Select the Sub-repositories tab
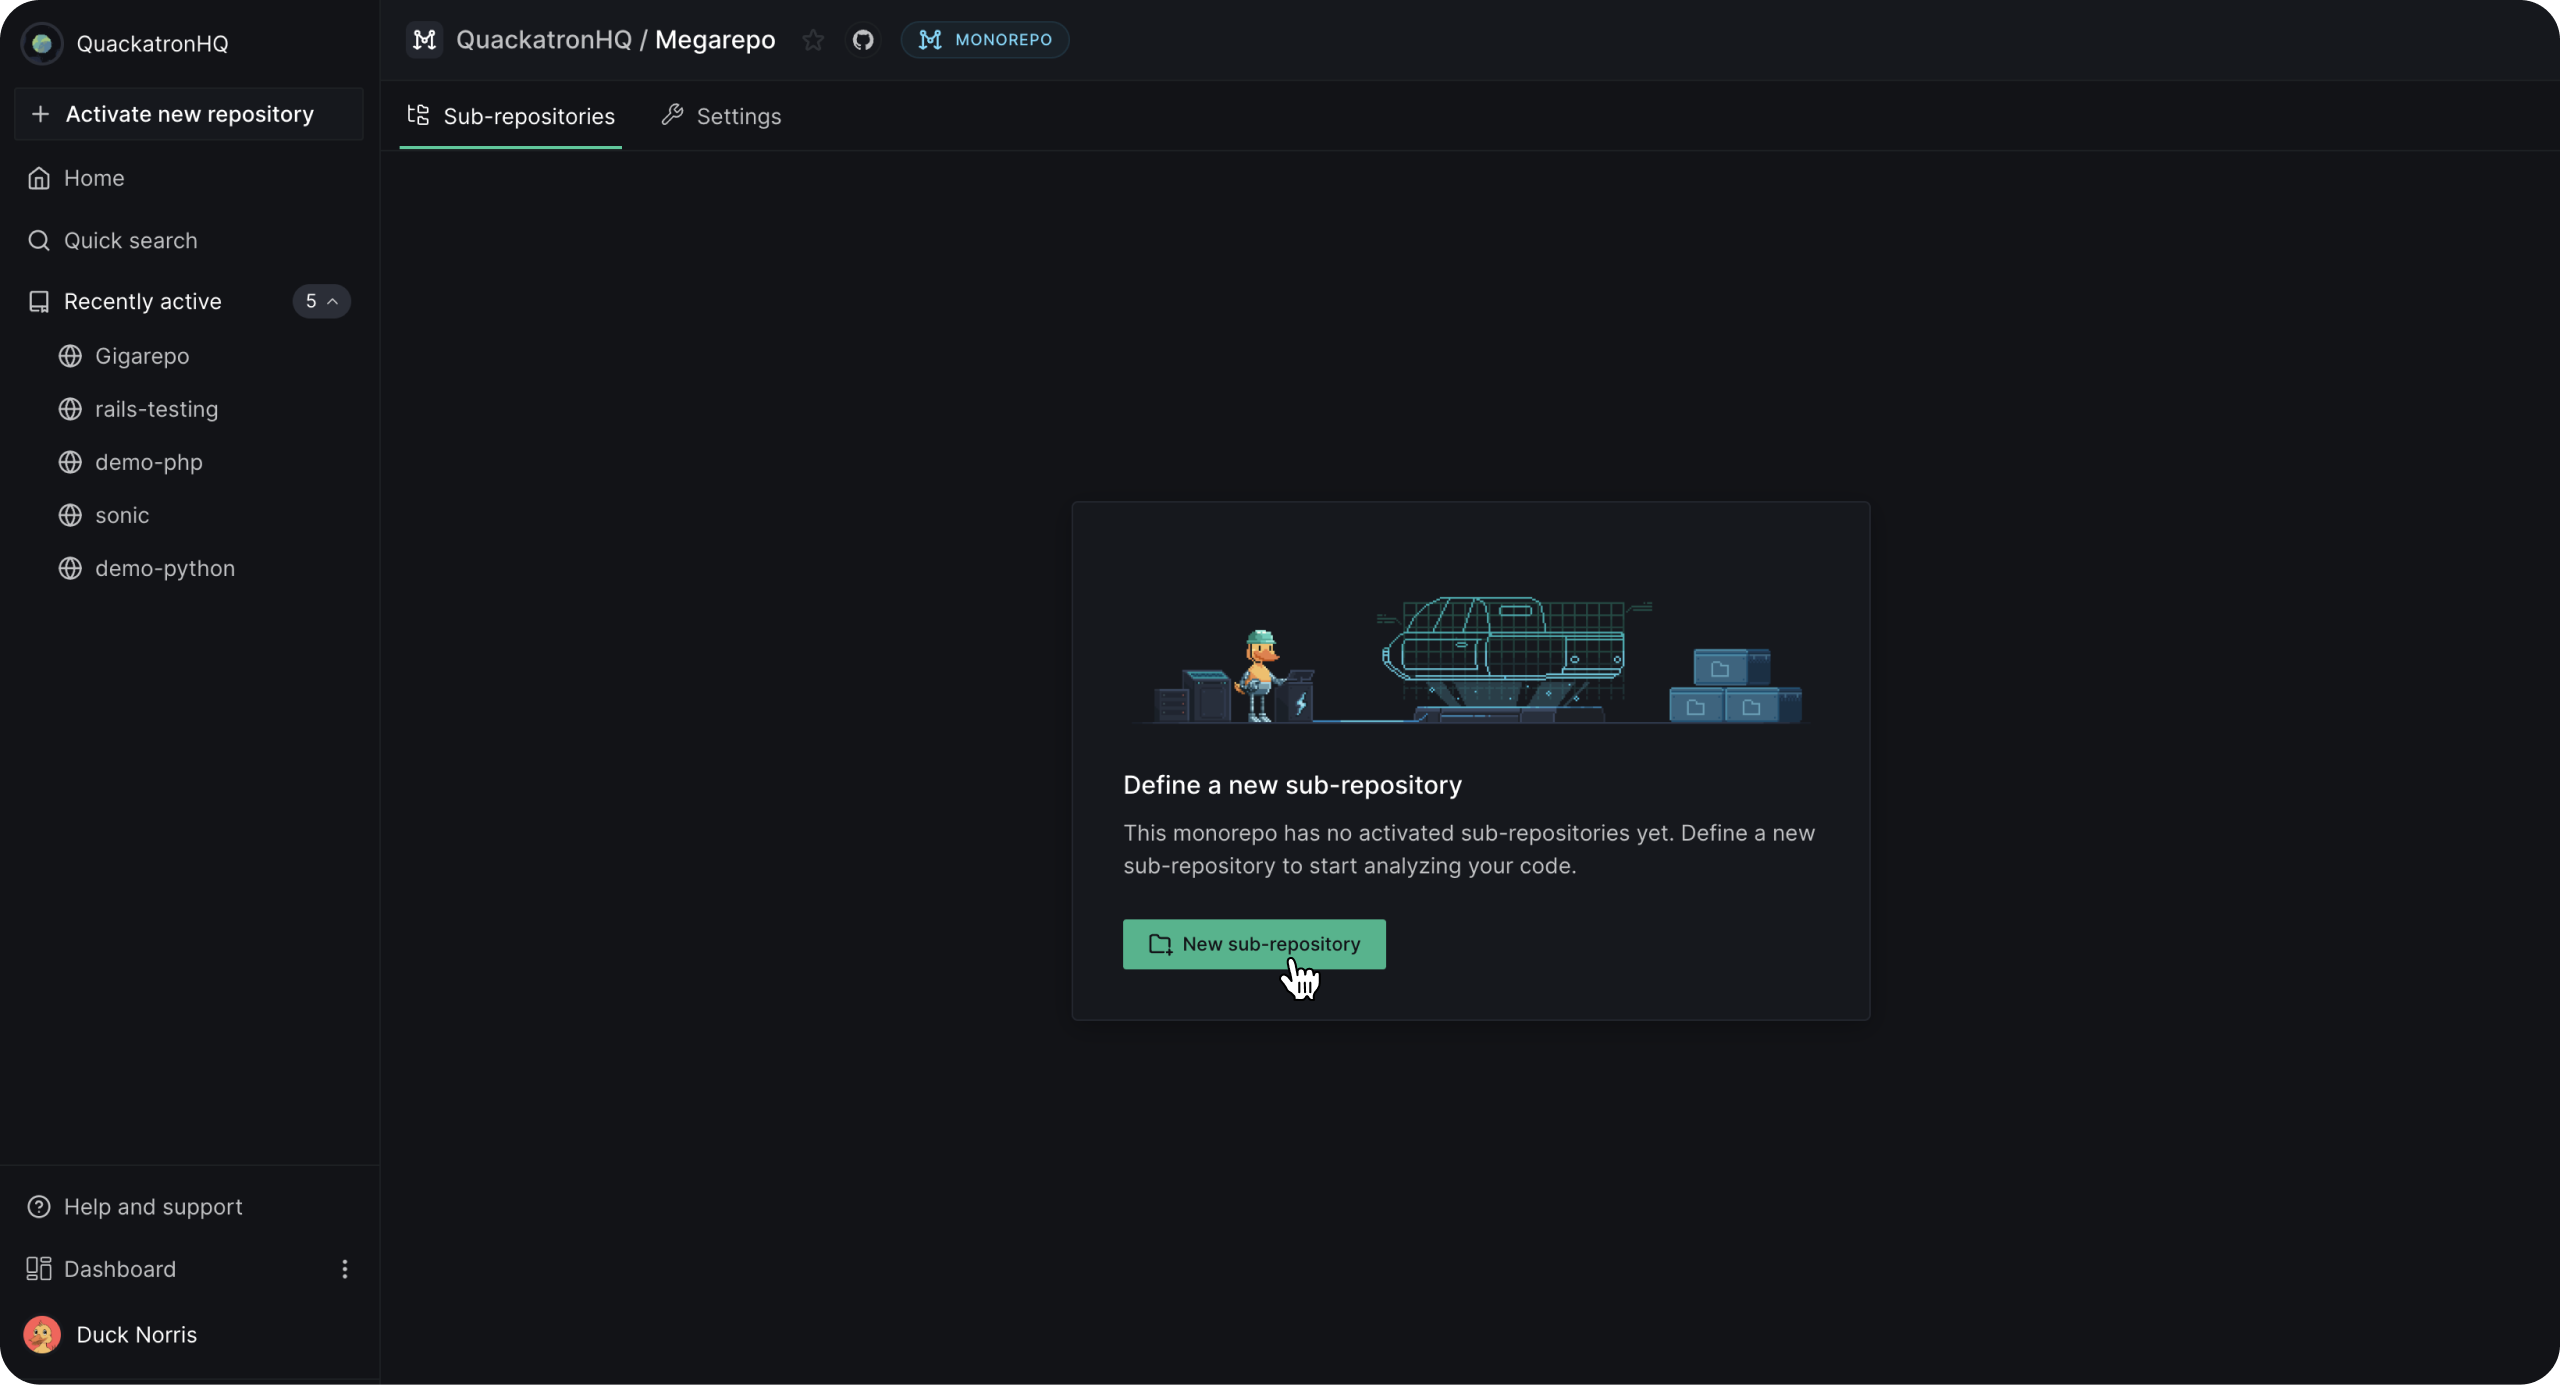 click(x=511, y=116)
